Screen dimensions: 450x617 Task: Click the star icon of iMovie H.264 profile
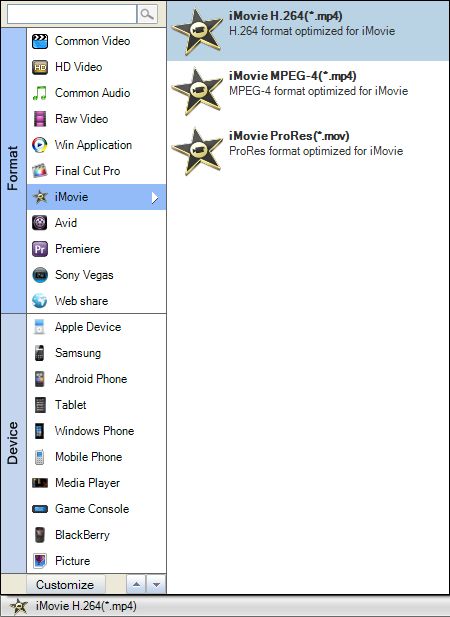tap(197, 32)
